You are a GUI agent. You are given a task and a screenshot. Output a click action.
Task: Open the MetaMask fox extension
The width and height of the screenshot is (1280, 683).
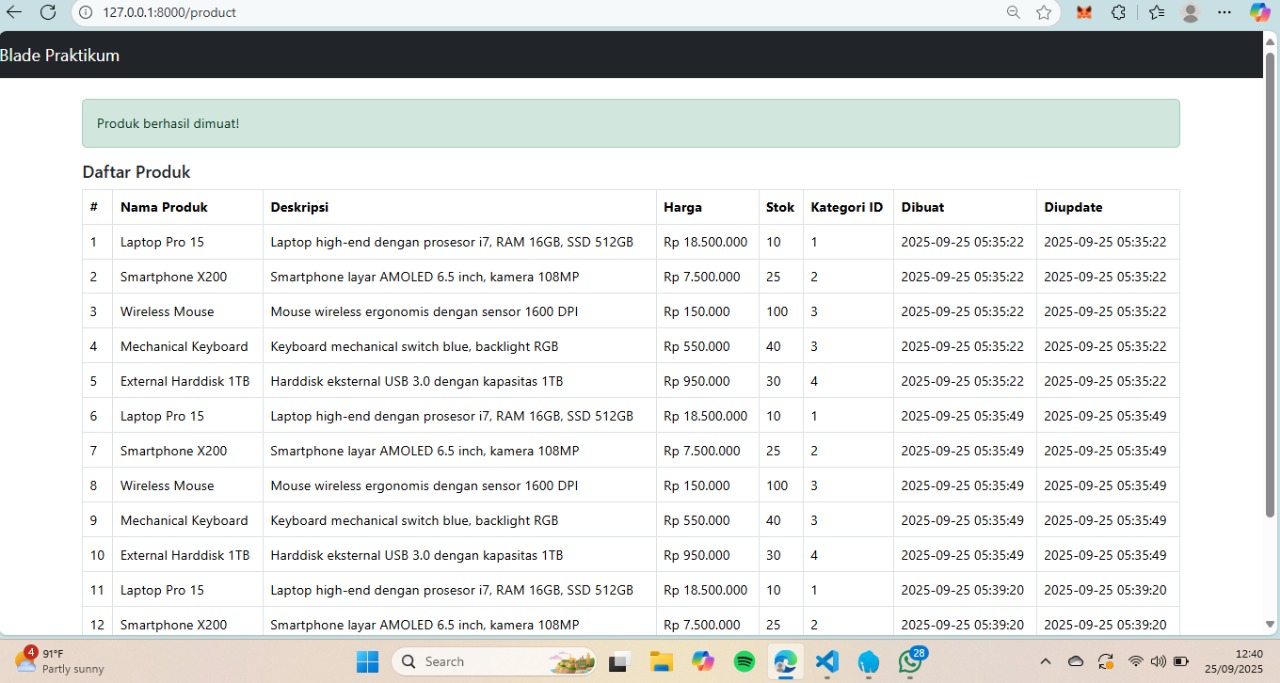(x=1084, y=13)
